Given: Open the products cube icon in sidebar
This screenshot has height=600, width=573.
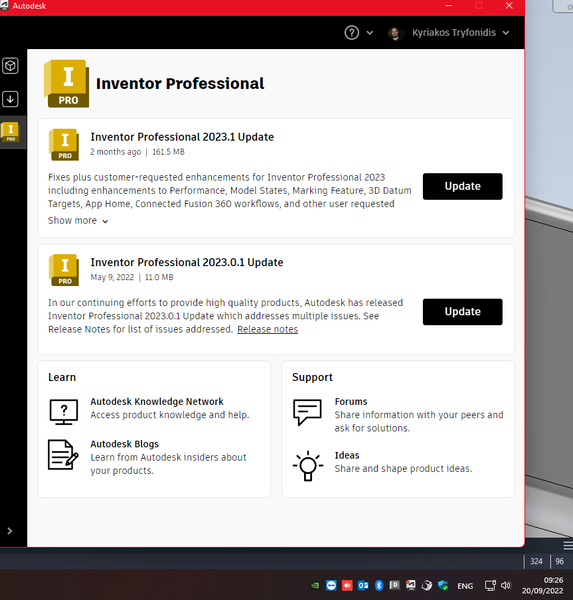Looking at the screenshot, I should click(x=10, y=66).
